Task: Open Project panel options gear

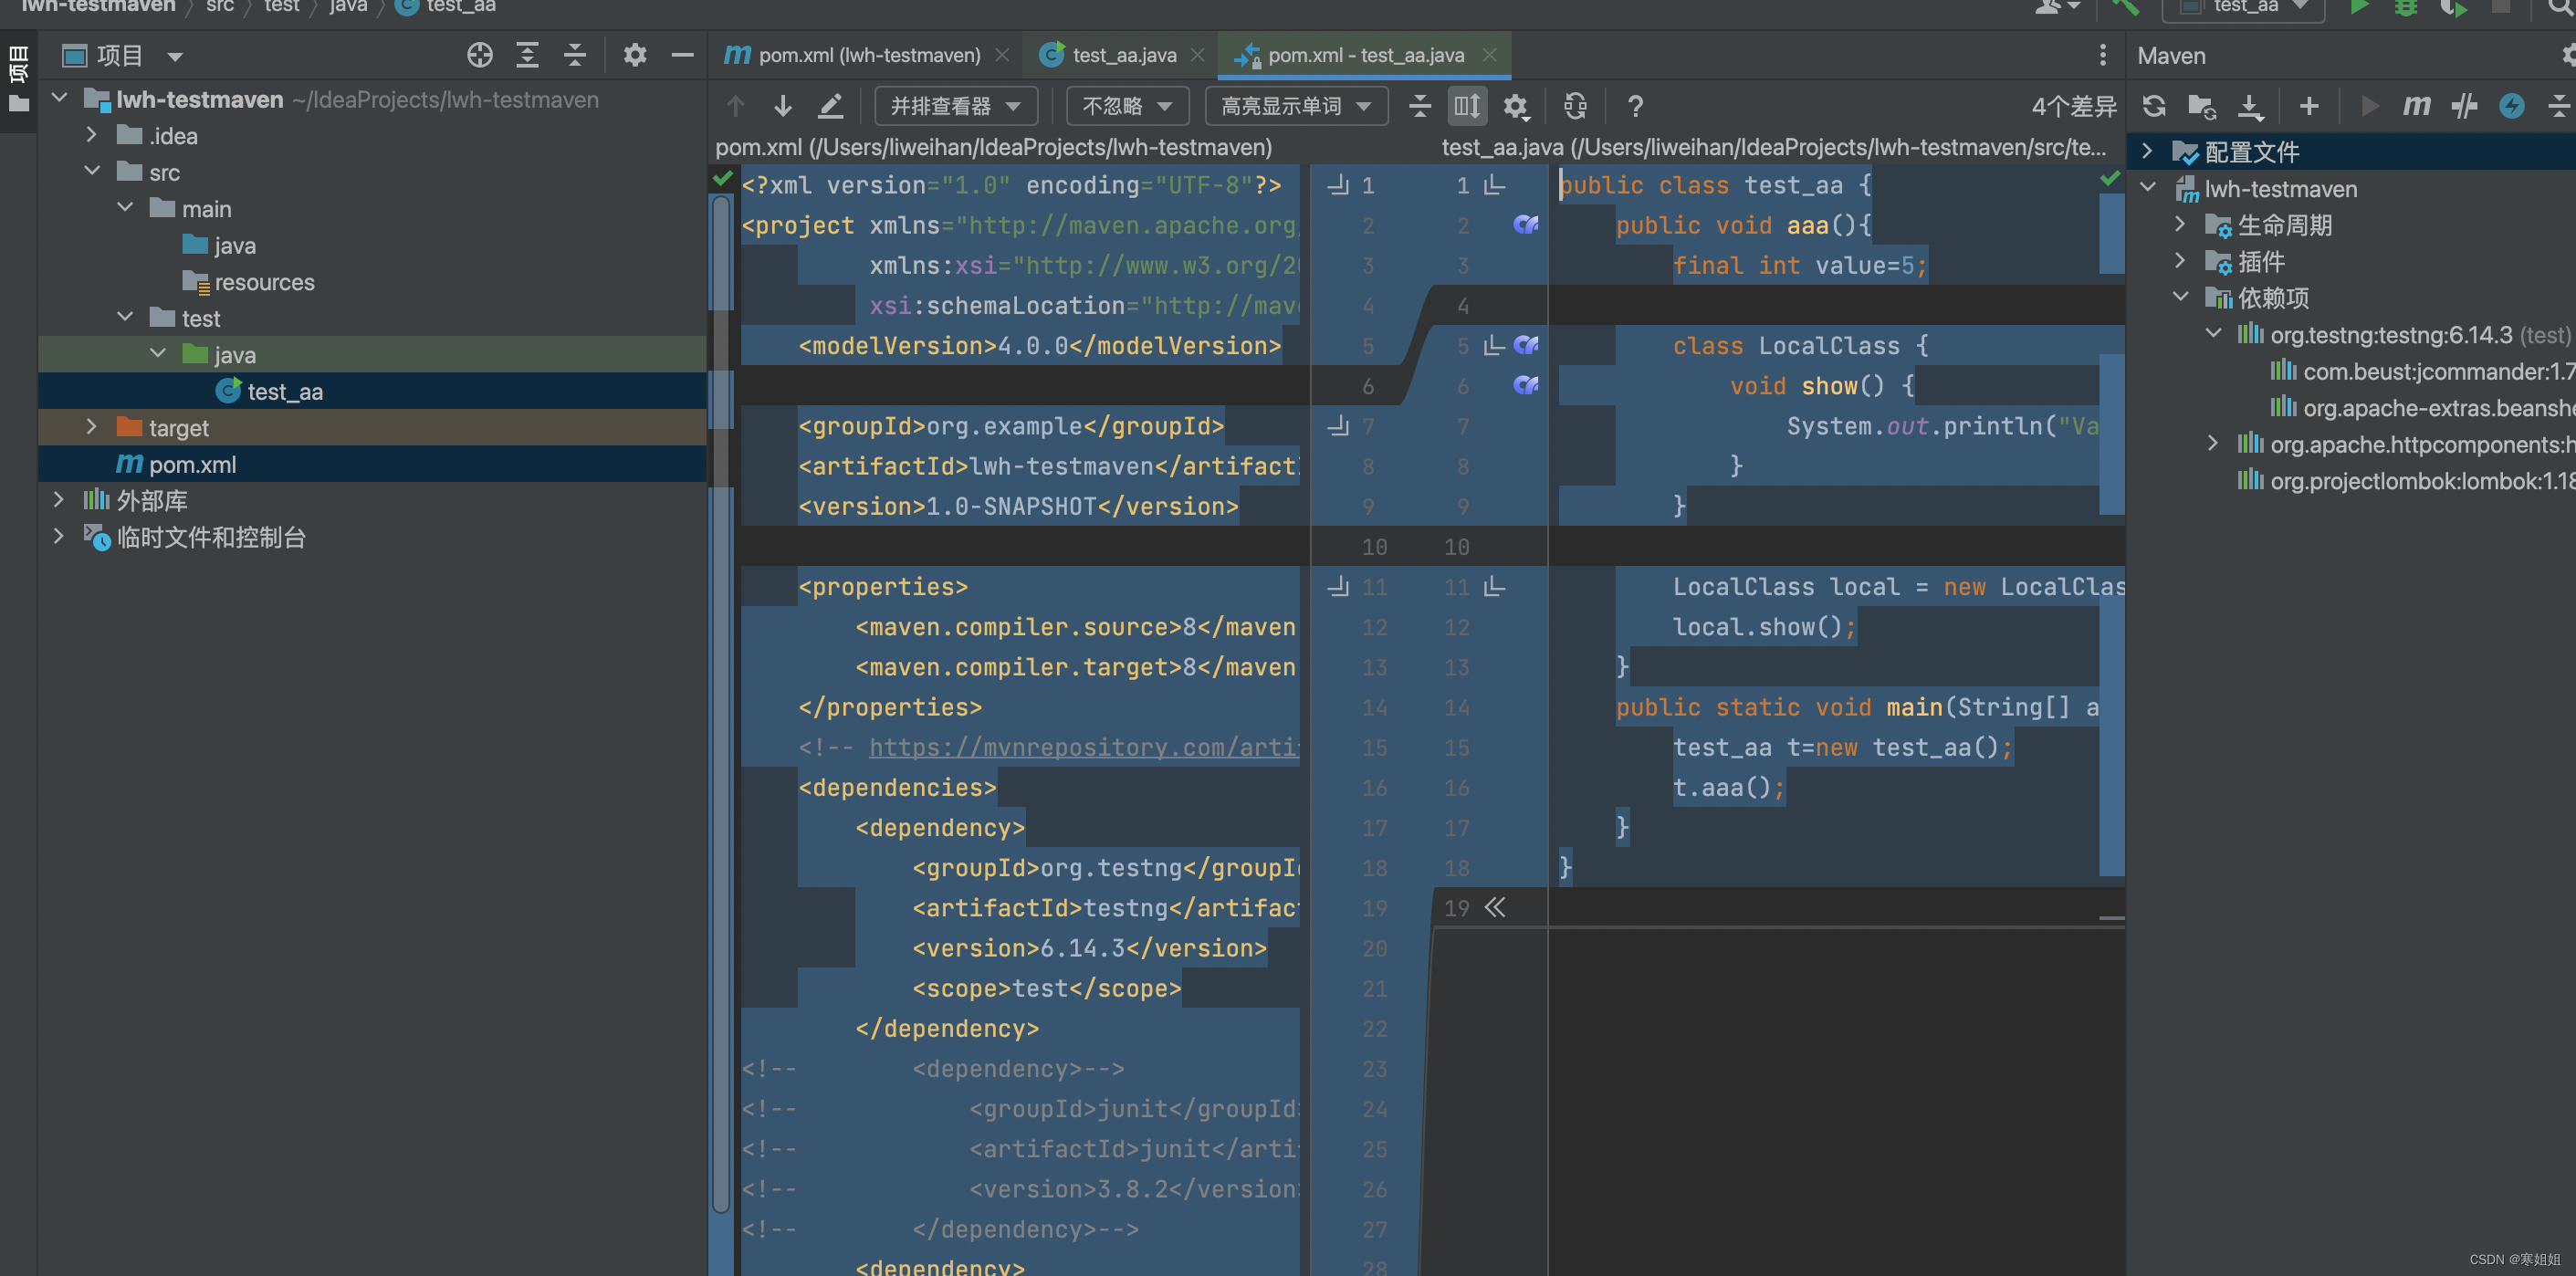Action: (x=635, y=55)
